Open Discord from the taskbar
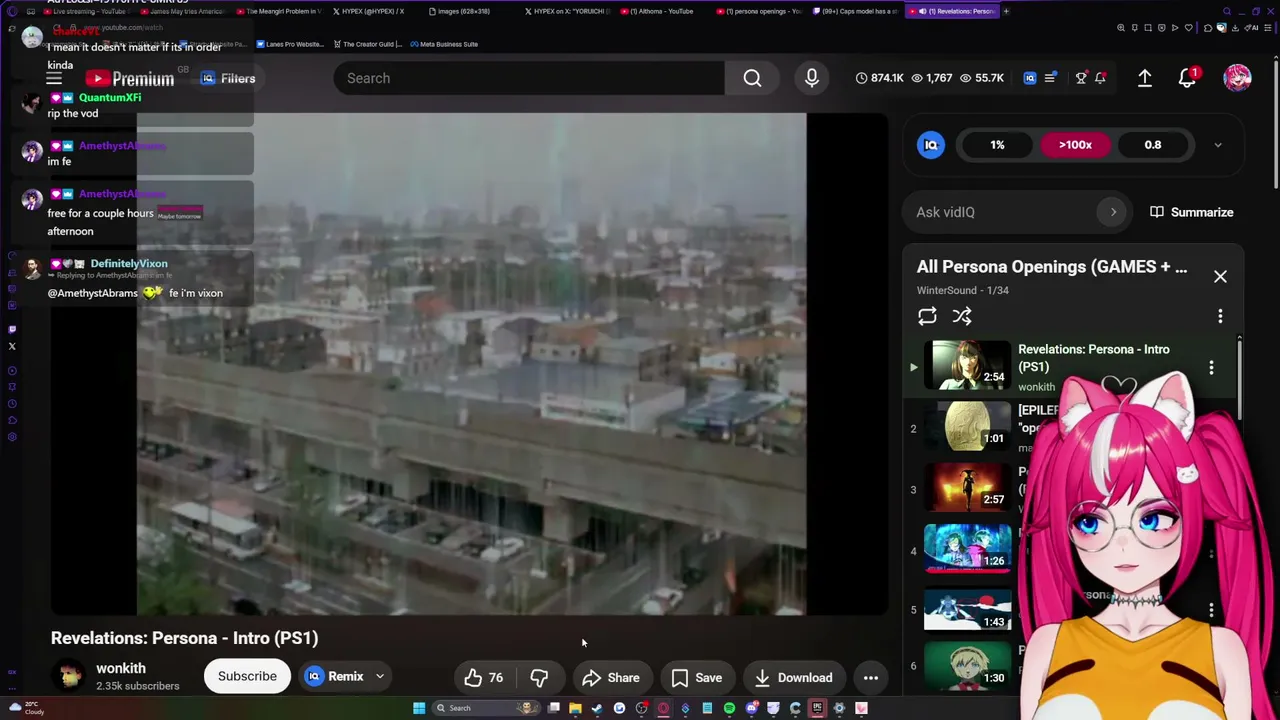Image resolution: width=1280 pixels, height=720 pixels. 751,708
